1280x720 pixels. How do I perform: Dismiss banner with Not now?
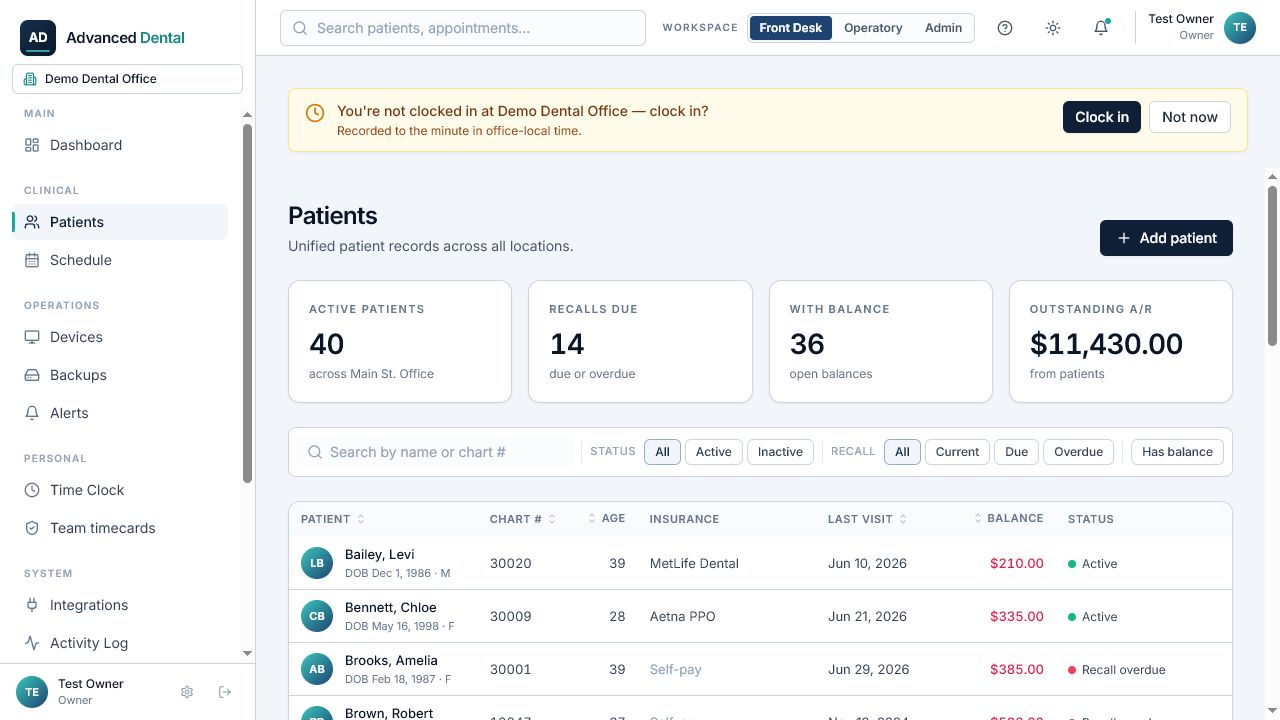[1190, 117]
